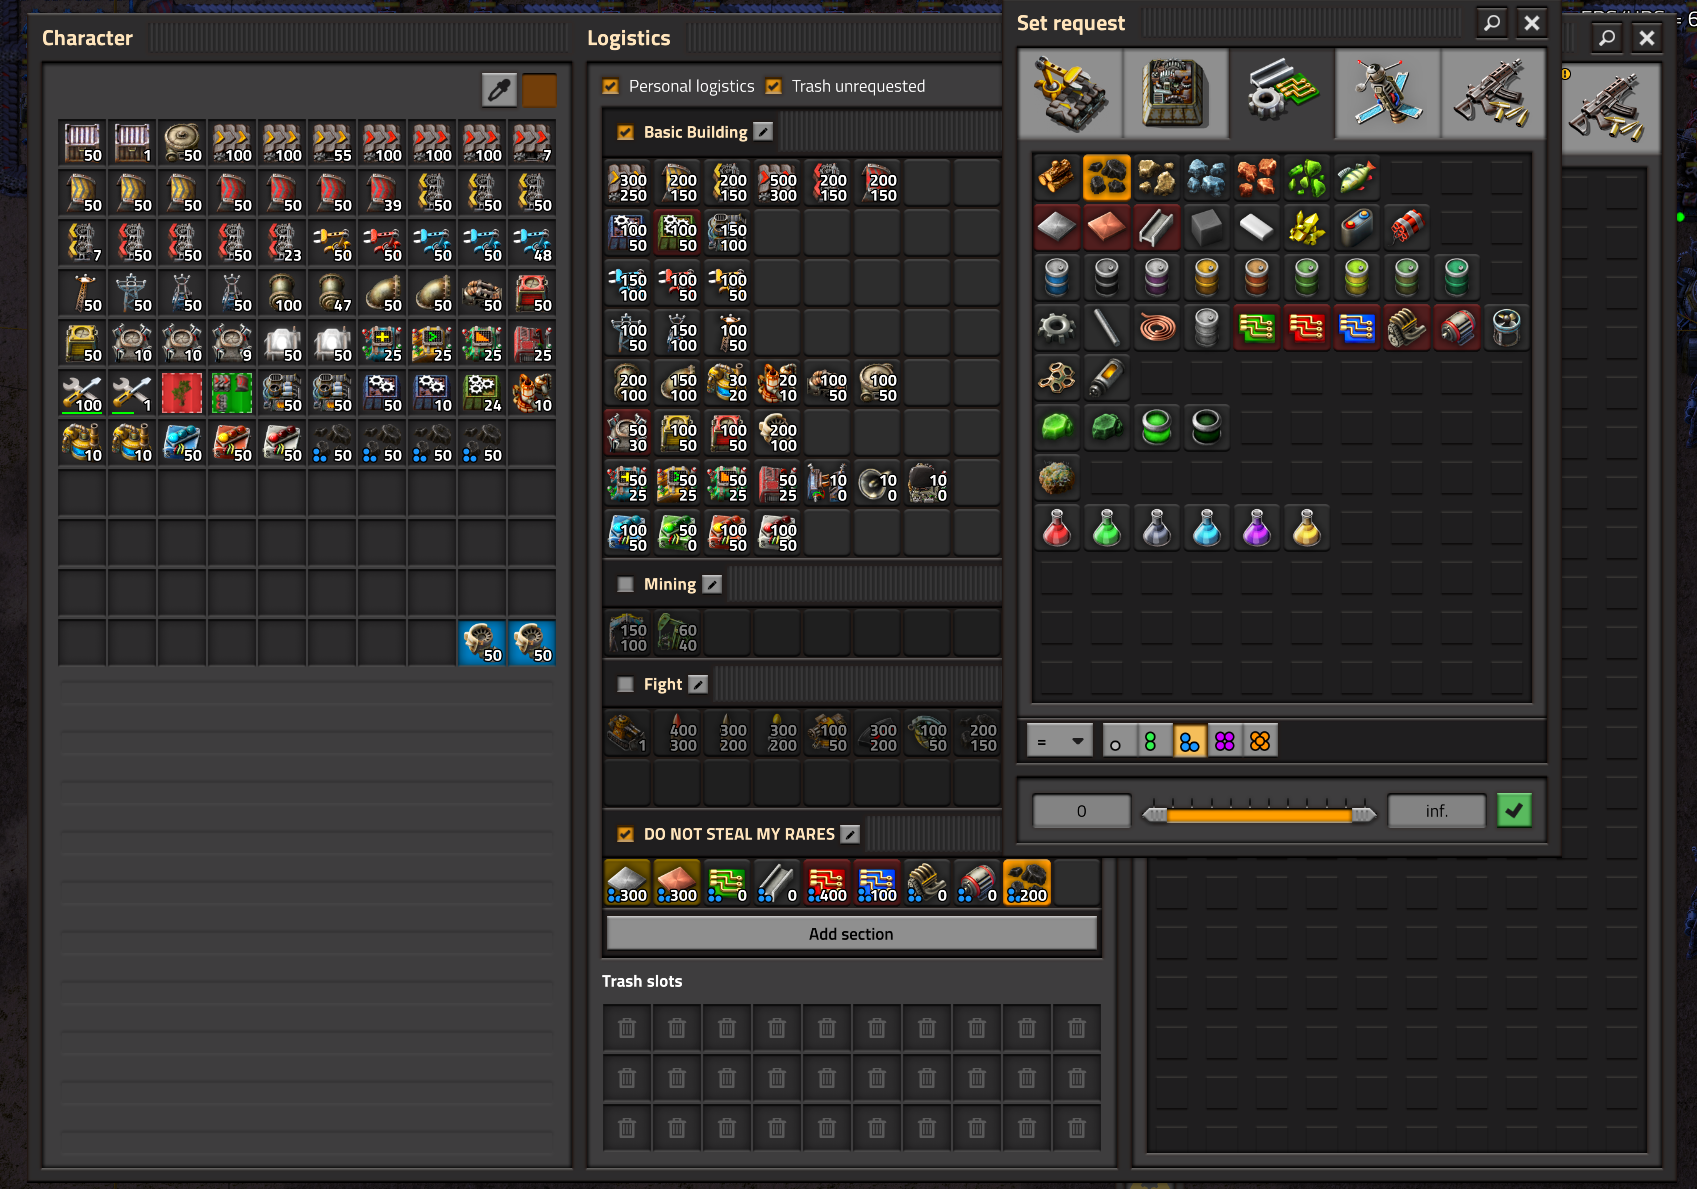The width and height of the screenshot is (1697, 1189).
Task: Rename the Fight section via pencil
Action: click(x=698, y=684)
